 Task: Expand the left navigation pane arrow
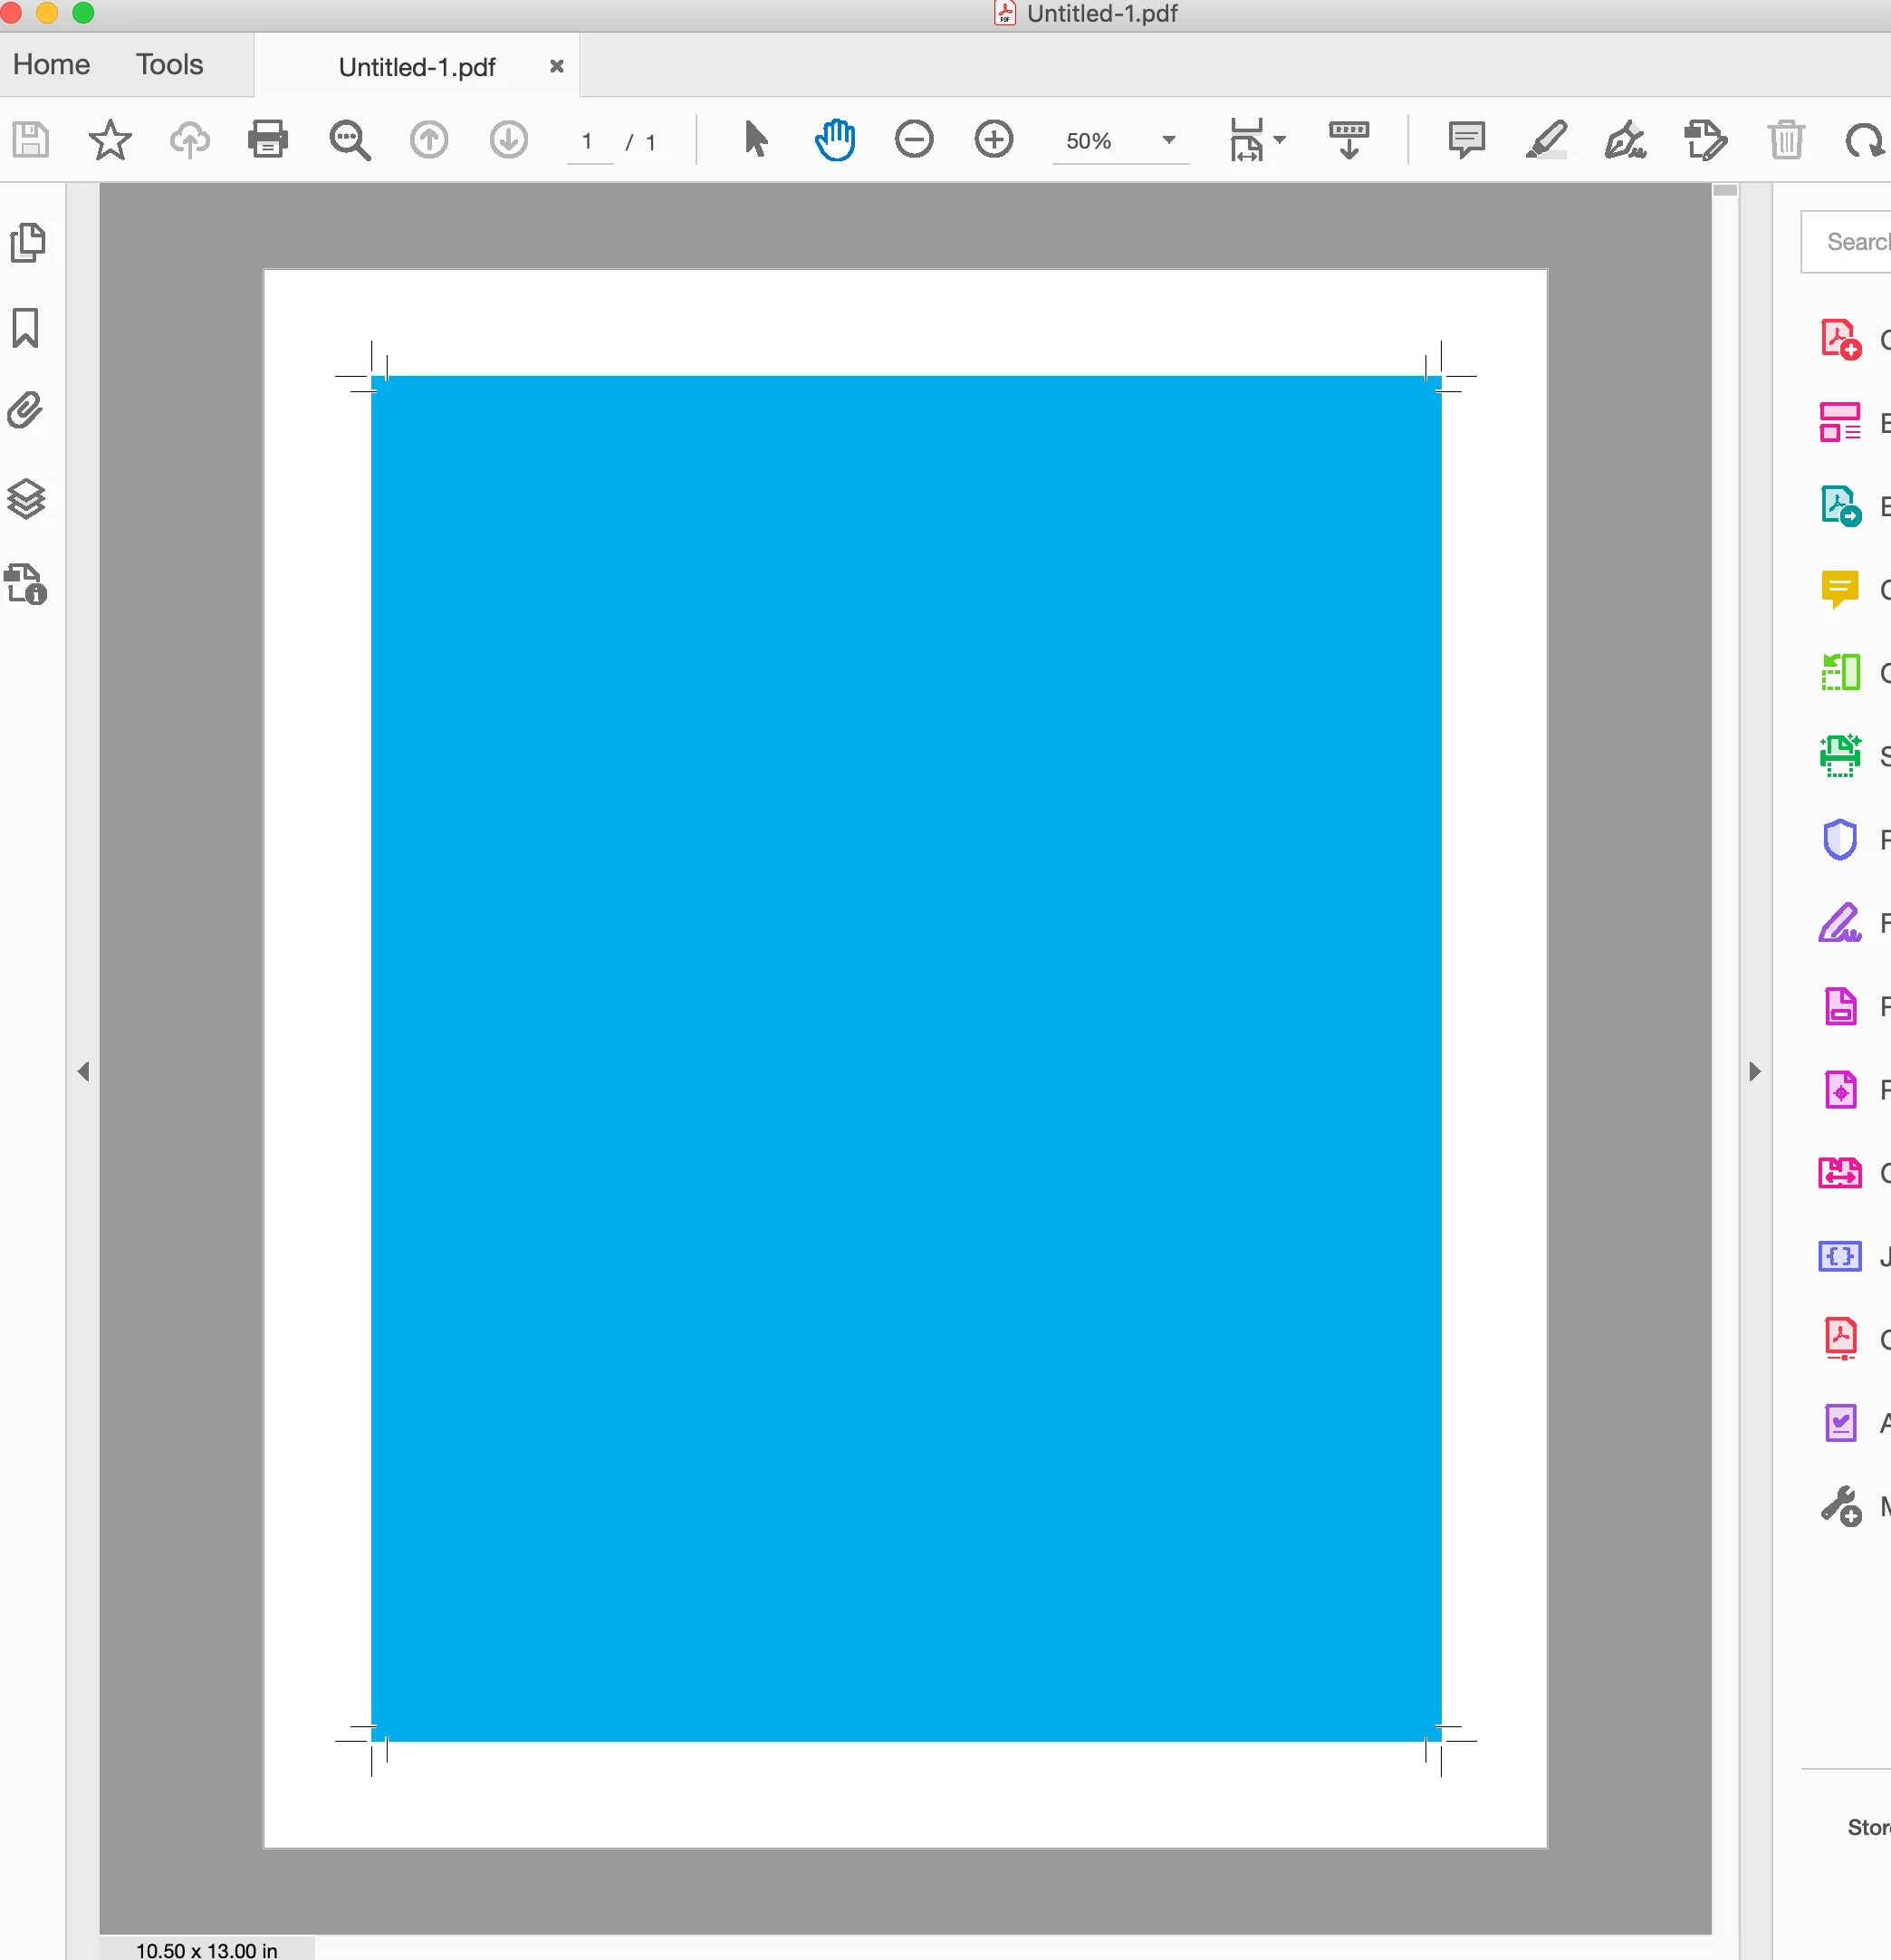[x=84, y=1072]
